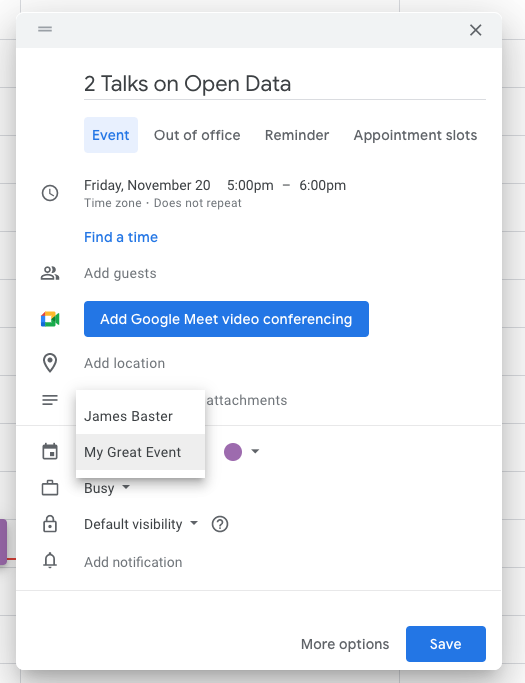Choose My Great Event calendar option

point(140,452)
